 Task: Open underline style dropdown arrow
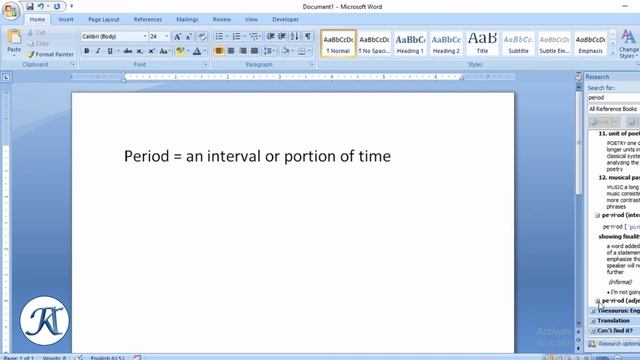[x=118, y=51]
